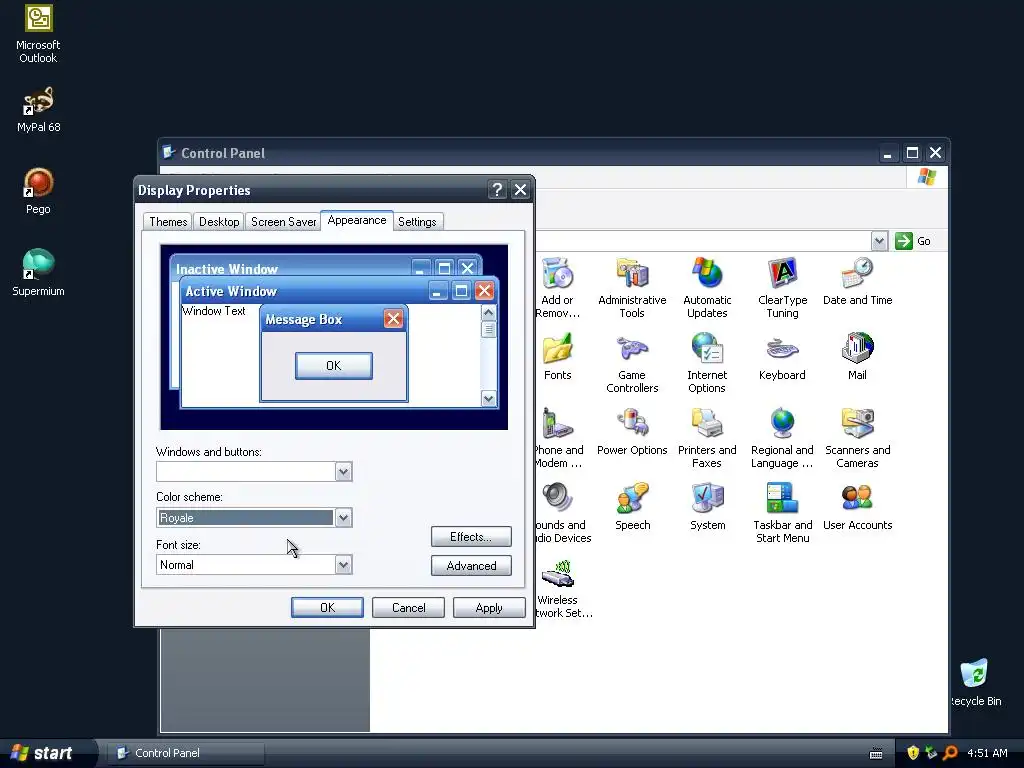Open Scanners and Cameras icon
Image resolution: width=1024 pixels, height=768 pixels.
coord(857,438)
